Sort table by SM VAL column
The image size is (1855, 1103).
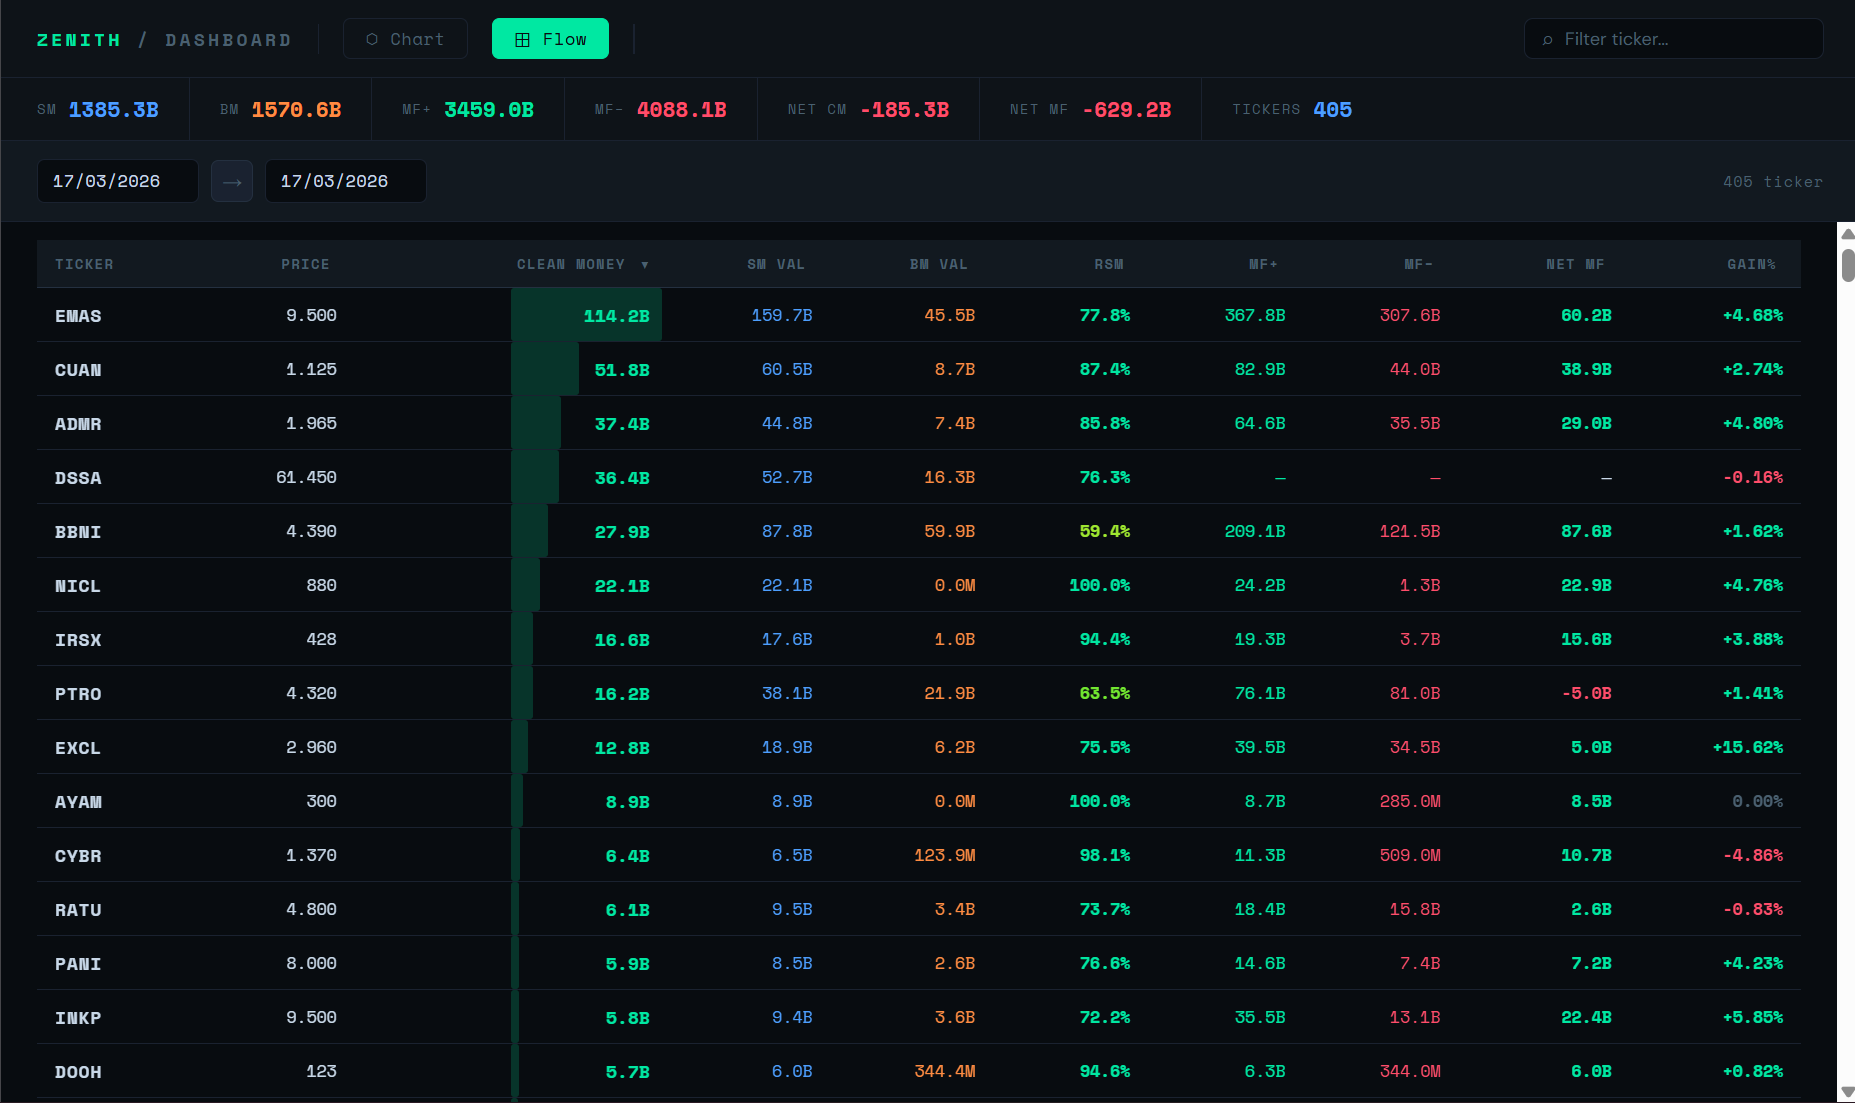776,264
